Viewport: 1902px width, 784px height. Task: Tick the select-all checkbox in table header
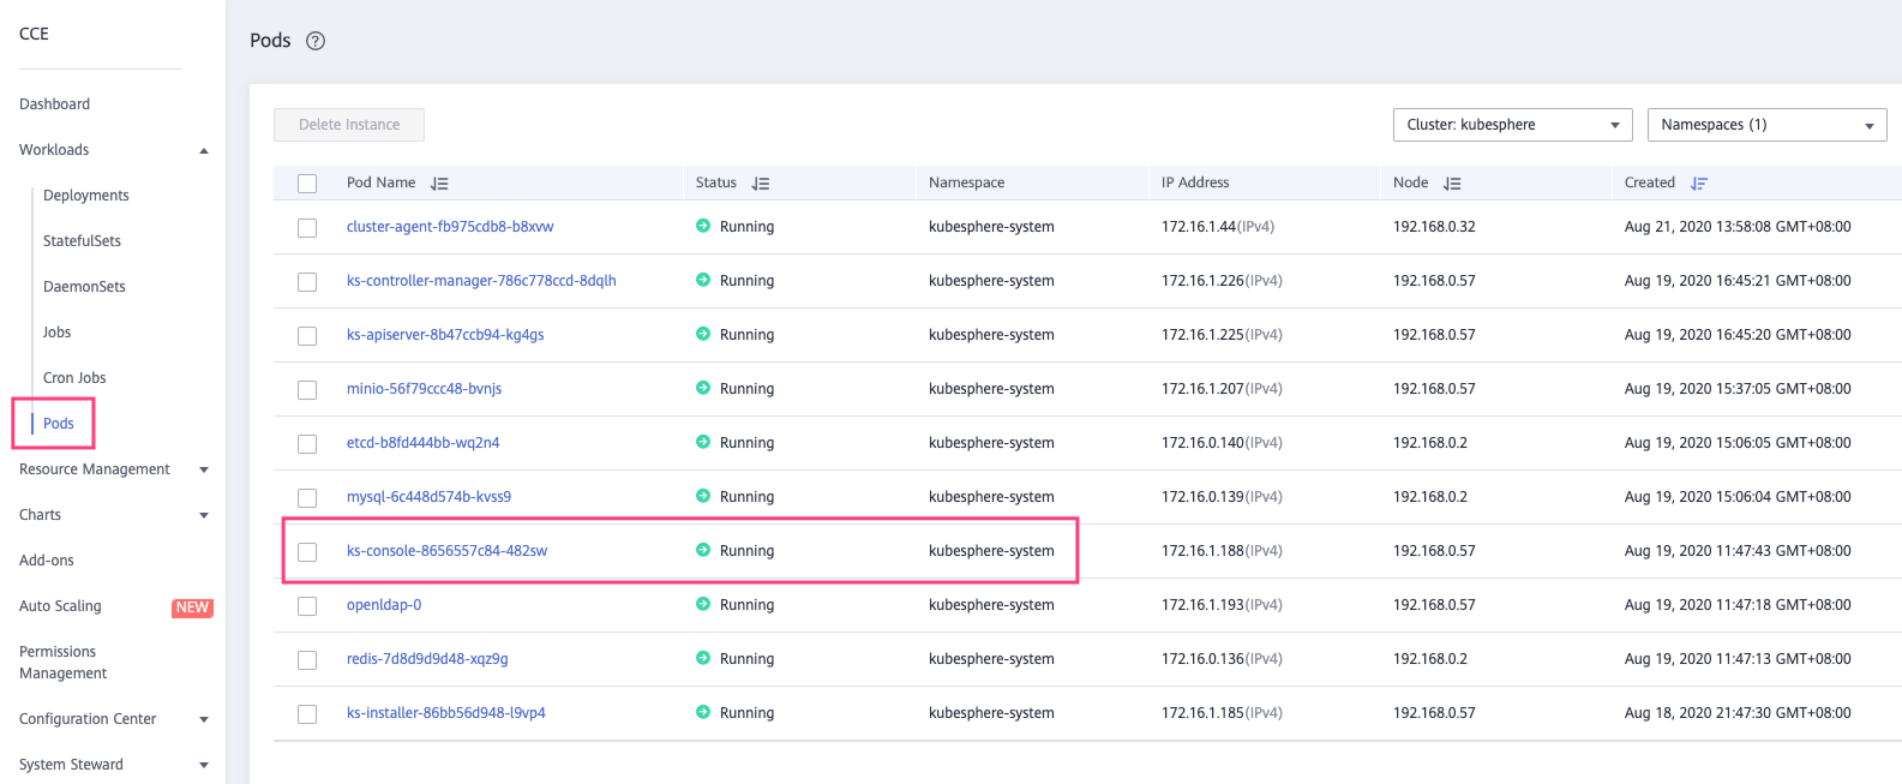pos(307,184)
